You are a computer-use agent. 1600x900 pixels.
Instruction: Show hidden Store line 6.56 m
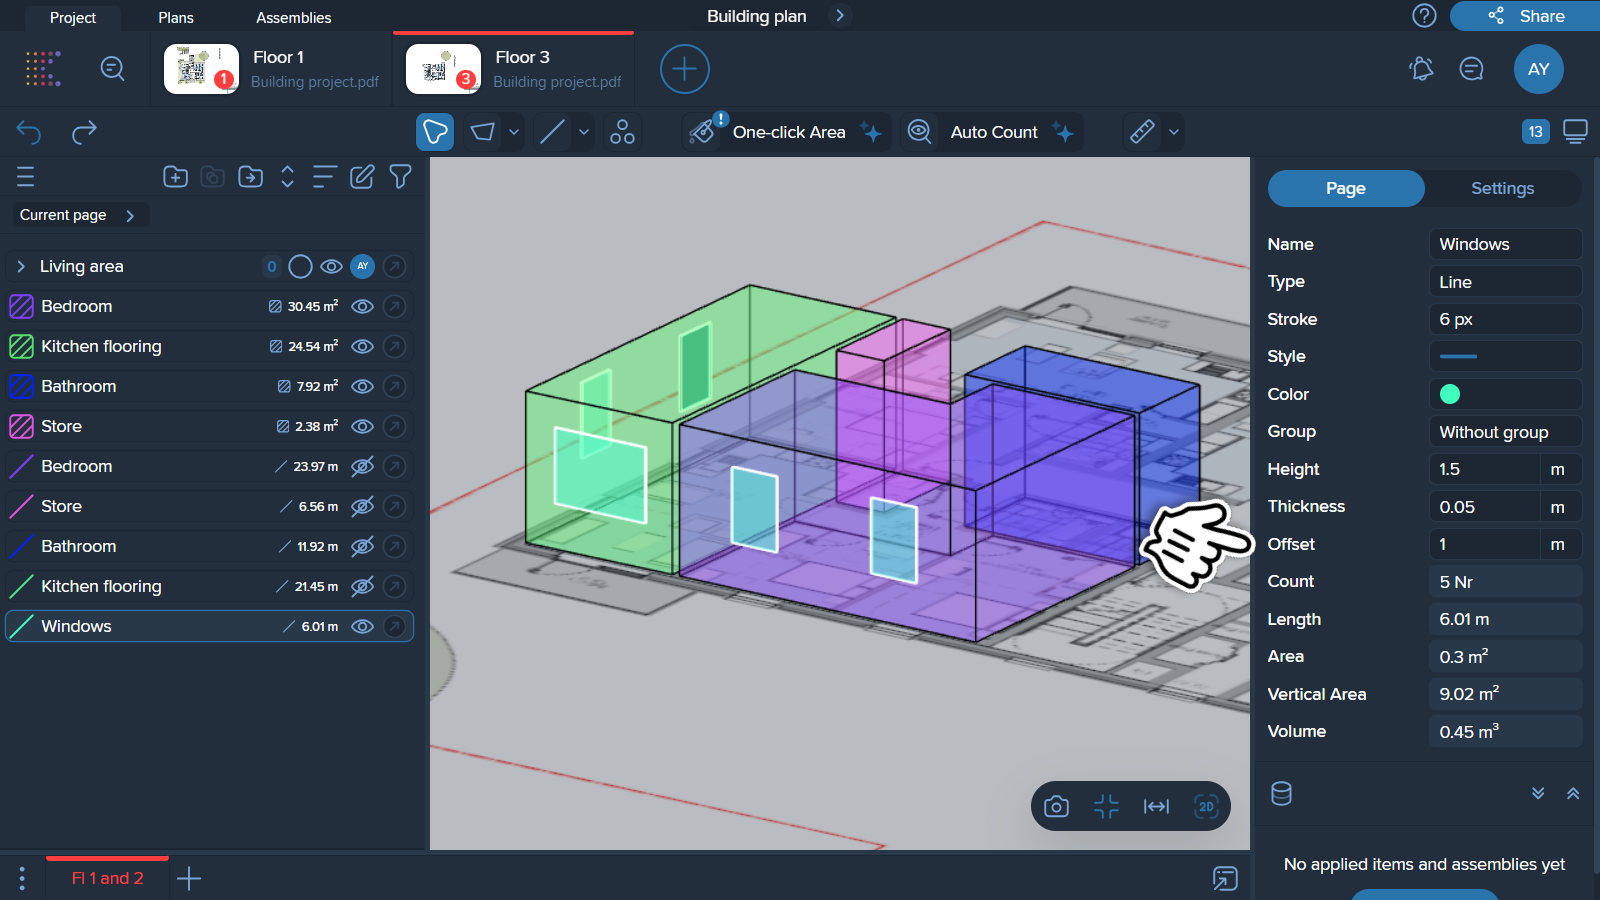[x=363, y=507]
